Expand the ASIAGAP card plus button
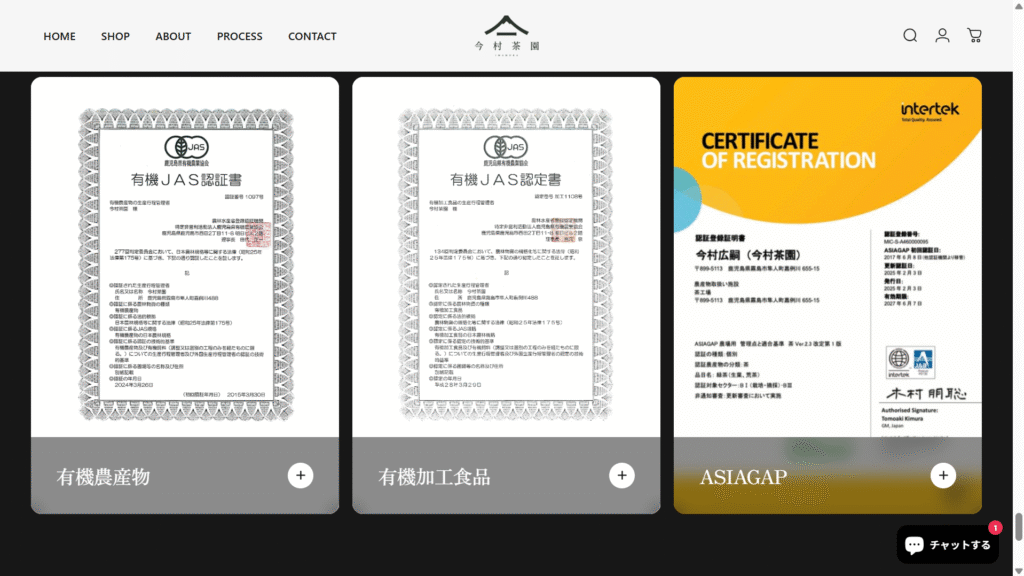This screenshot has width=1024, height=576. (943, 475)
